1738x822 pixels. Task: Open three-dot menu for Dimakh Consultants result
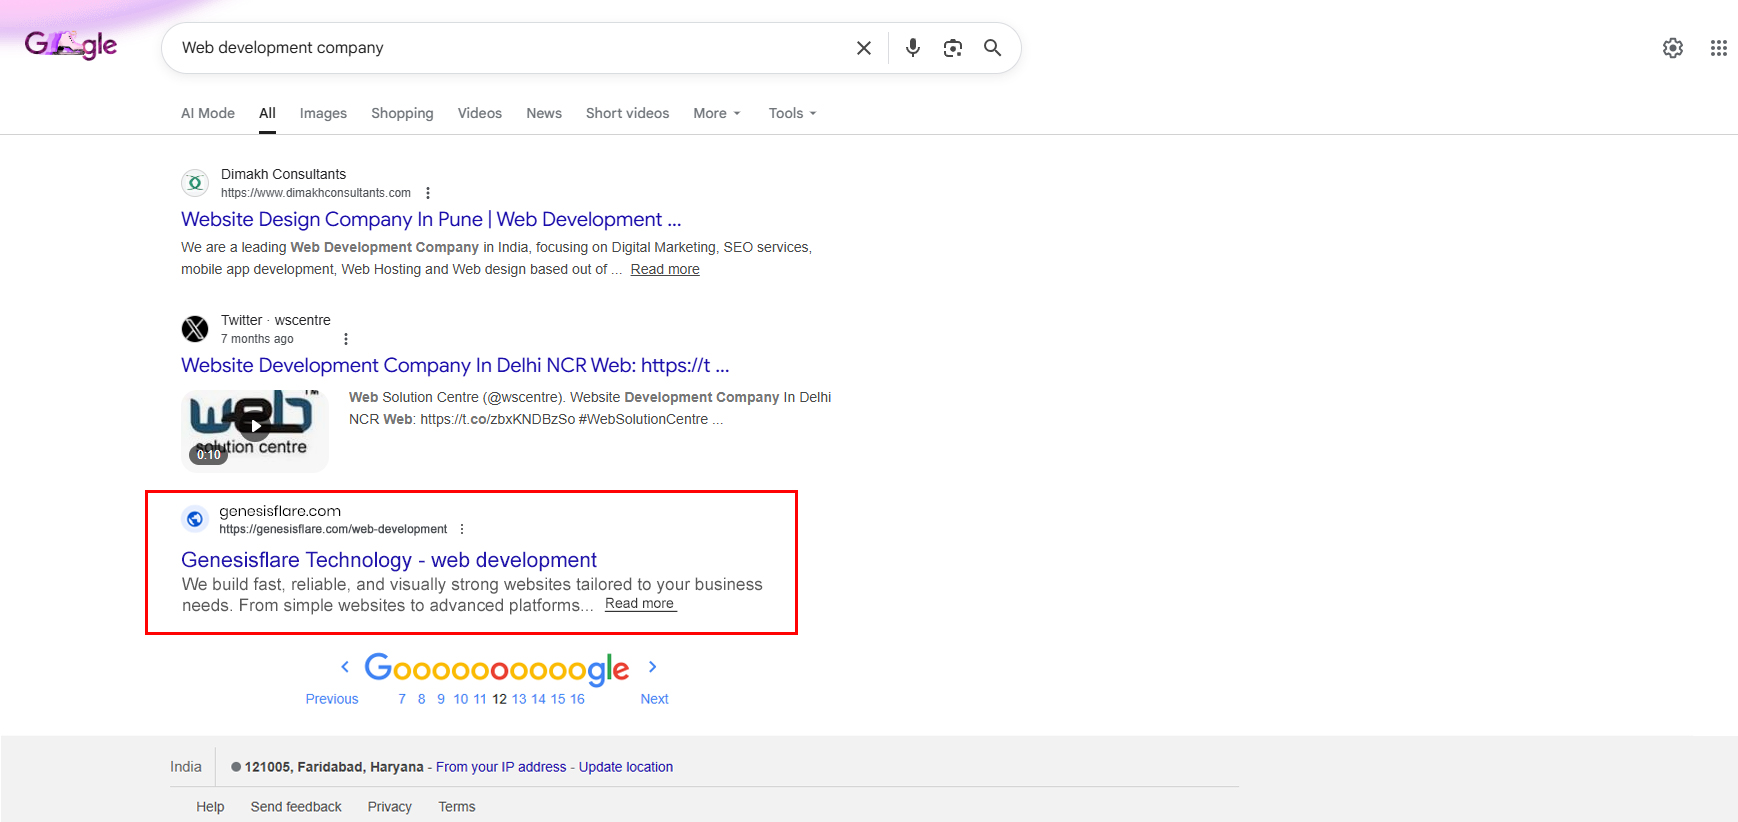click(428, 193)
